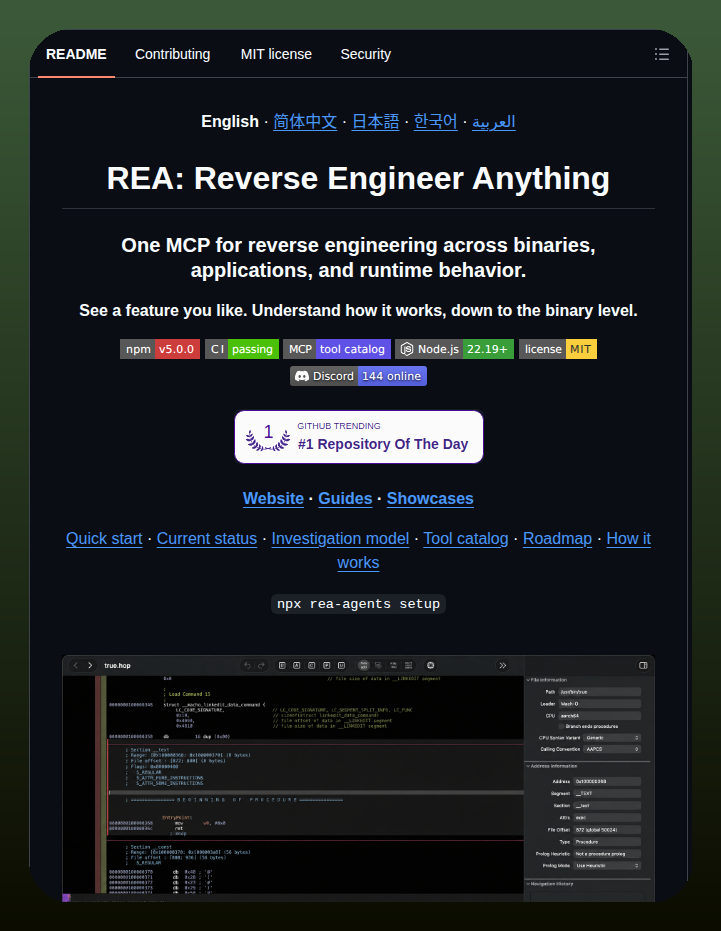Switch README to Korean (한국어)

coord(435,122)
